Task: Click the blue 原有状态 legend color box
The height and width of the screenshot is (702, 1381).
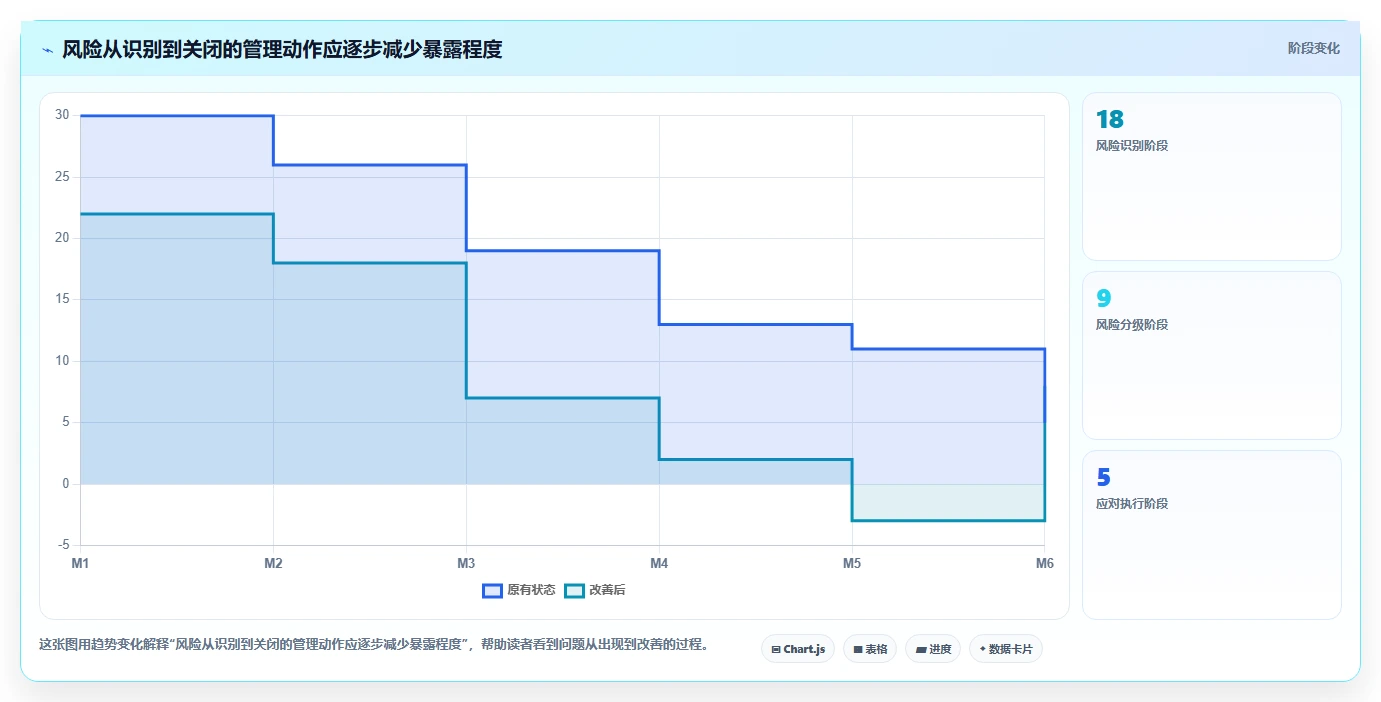Action: tap(492, 590)
